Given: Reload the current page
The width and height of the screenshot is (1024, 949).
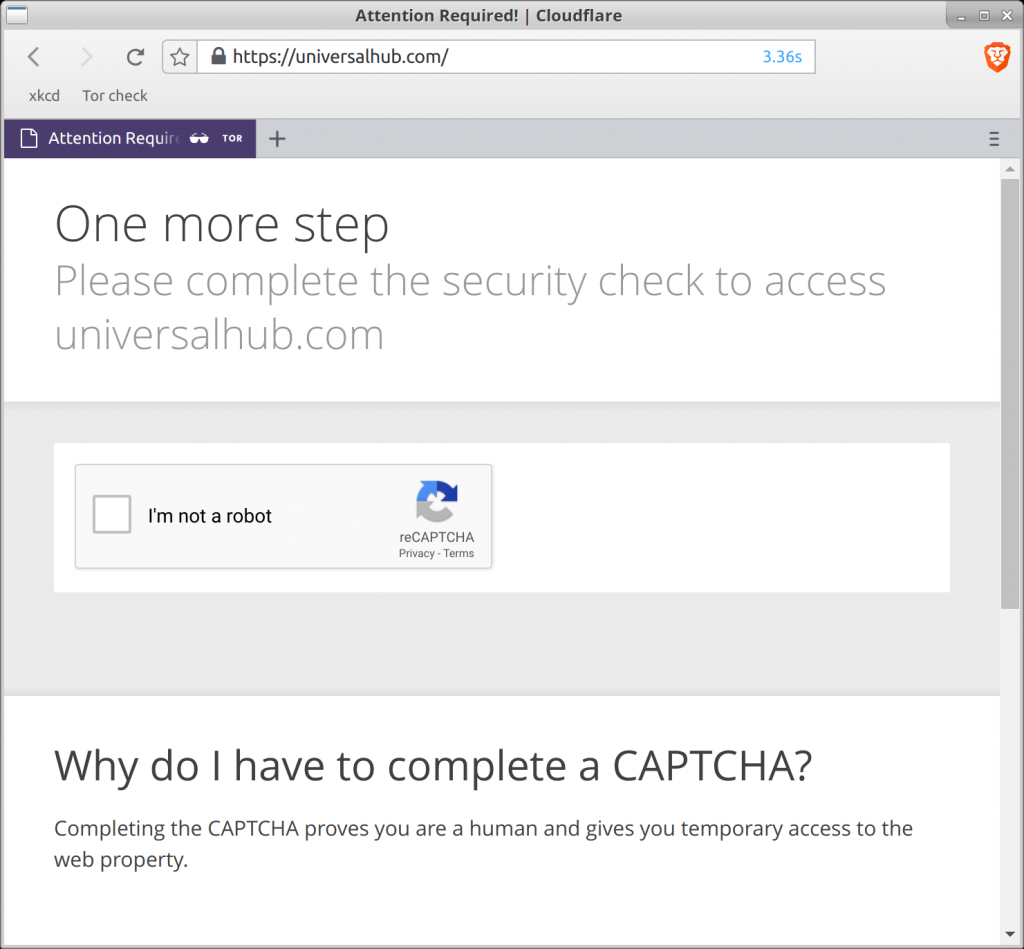Looking at the screenshot, I should point(135,57).
